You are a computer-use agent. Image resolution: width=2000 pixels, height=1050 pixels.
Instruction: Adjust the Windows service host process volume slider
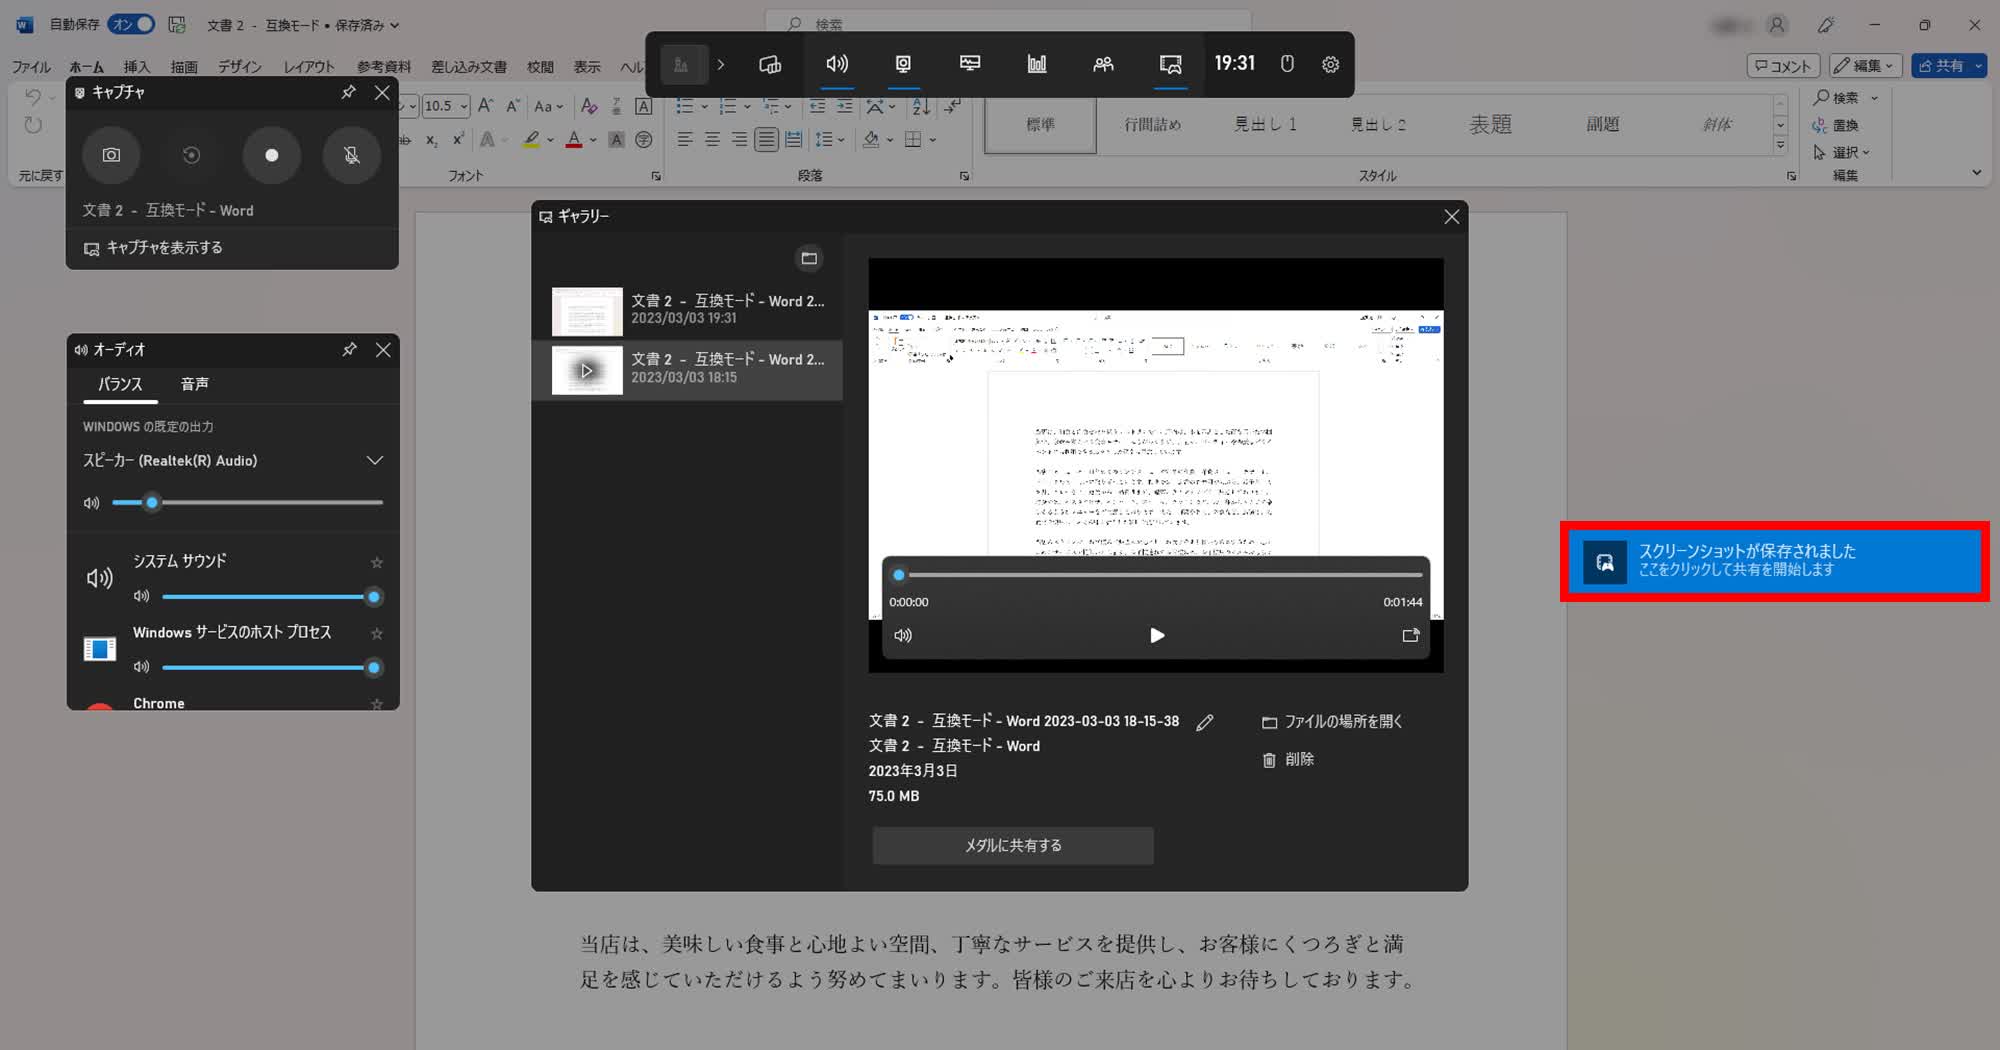pos(271,668)
